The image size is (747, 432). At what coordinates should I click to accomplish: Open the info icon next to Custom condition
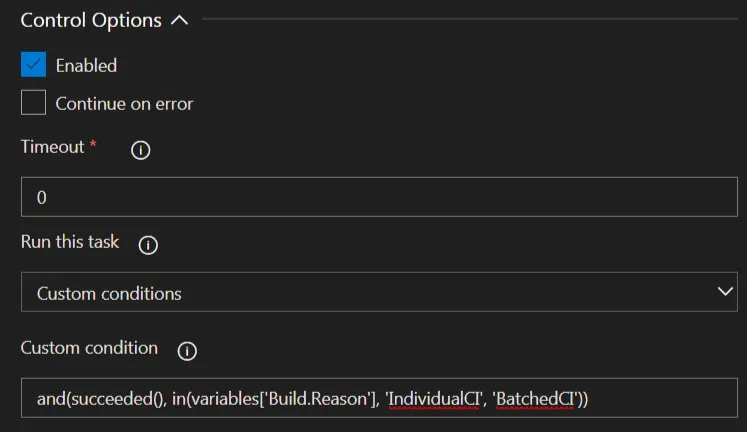click(x=187, y=351)
